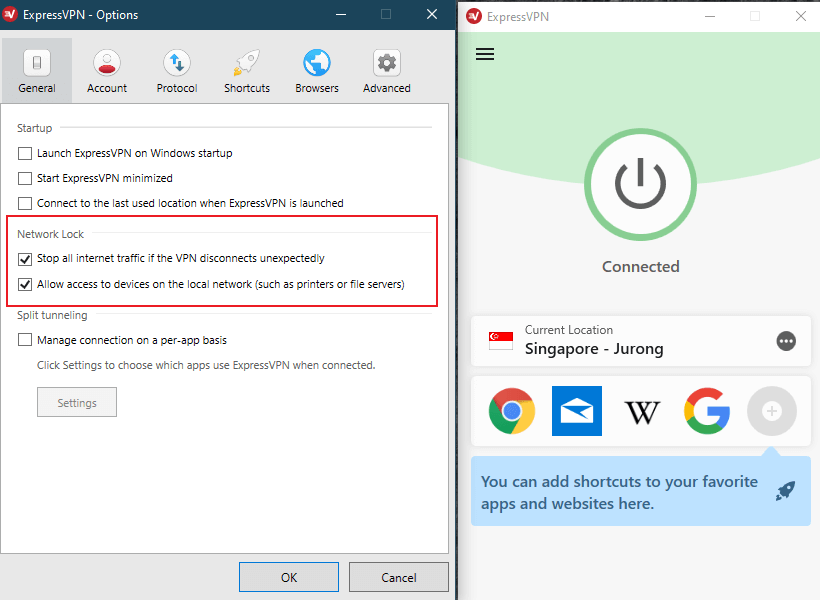Click the power button to disconnect VPN
This screenshot has height=600, width=820.
tap(640, 184)
